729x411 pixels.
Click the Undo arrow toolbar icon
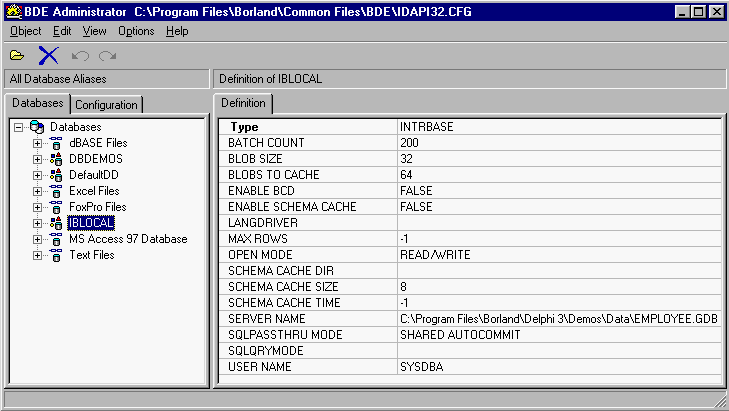[80, 56]
